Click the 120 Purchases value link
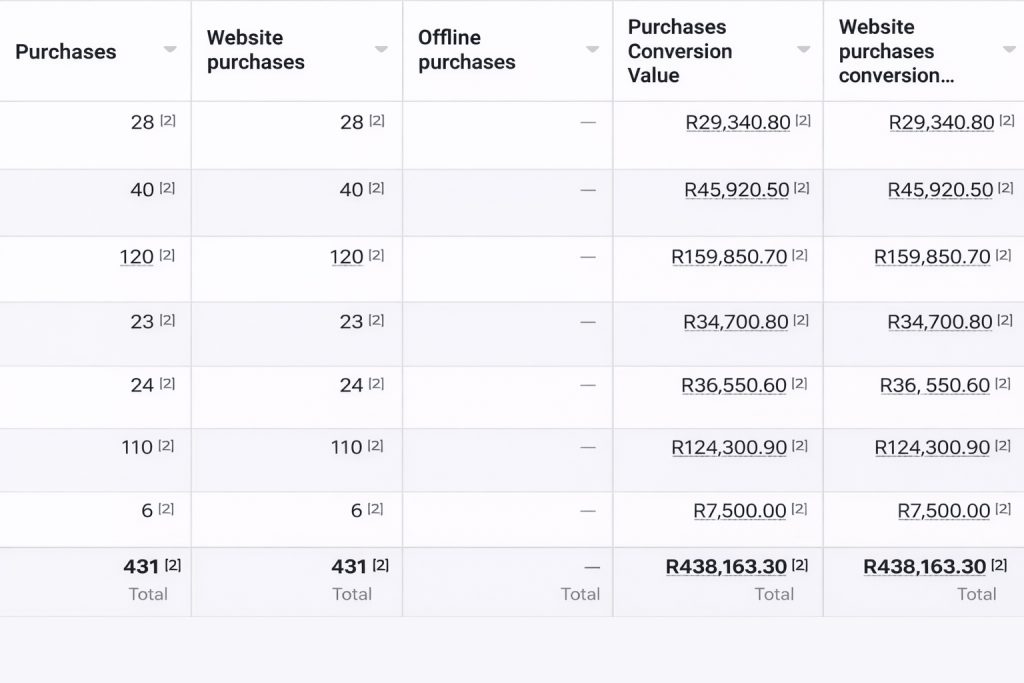Image resolution: width=1024 pixels, height=683 pixels. 137,257
